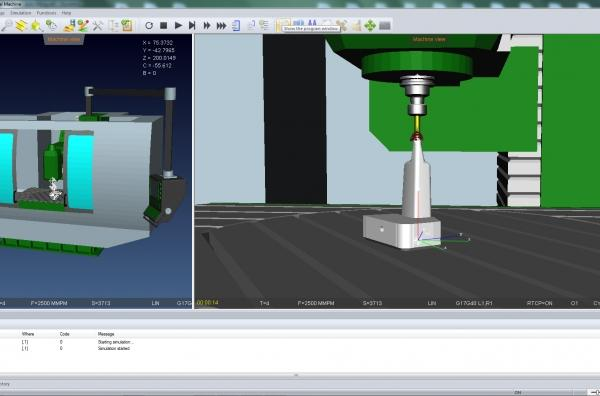The width and height of the screenshot is (600, 396).
Task: Click LIN status in right viewport
Action: tap(432, 303)
